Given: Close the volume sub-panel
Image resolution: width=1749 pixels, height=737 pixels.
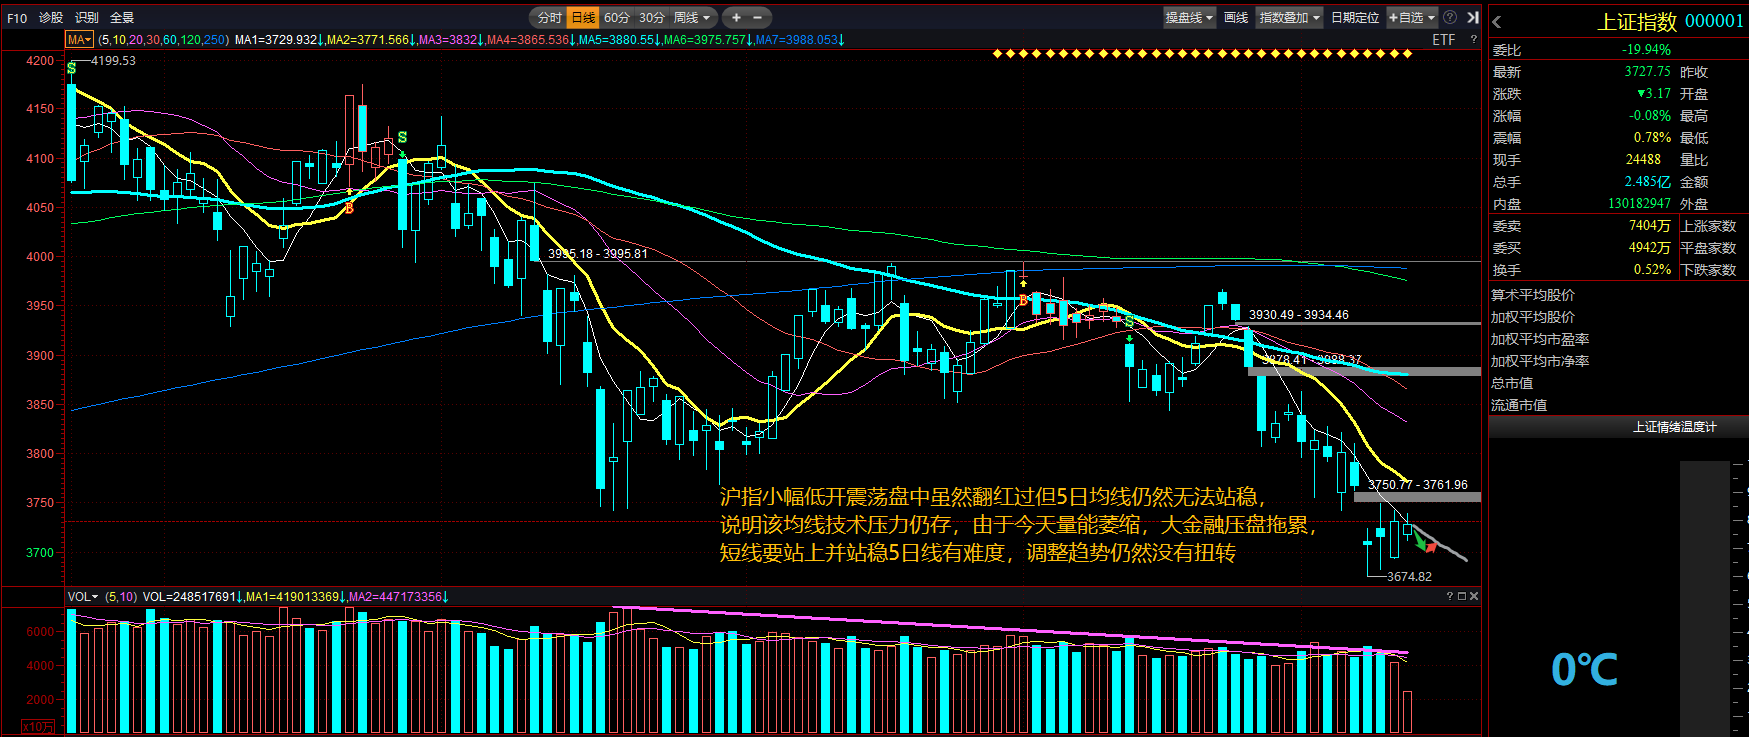Looking at the screenshot, I should pos(1473,596).
